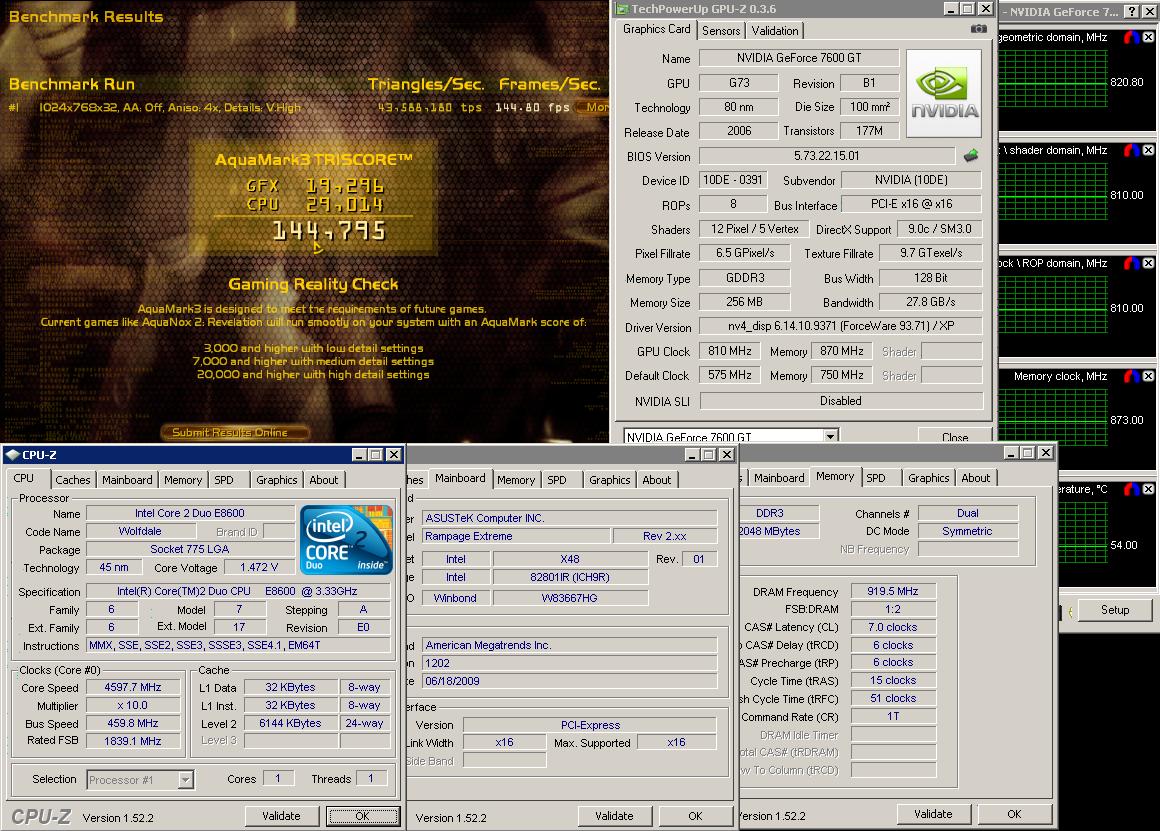Screen dimensions: 1160x831
Task: Open SPD tab in the left CPU-Z window
Action: [224, 480]
